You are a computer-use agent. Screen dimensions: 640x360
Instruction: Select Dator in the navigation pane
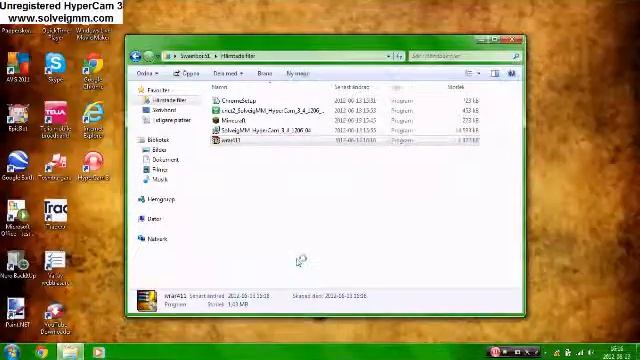(154, 219)
